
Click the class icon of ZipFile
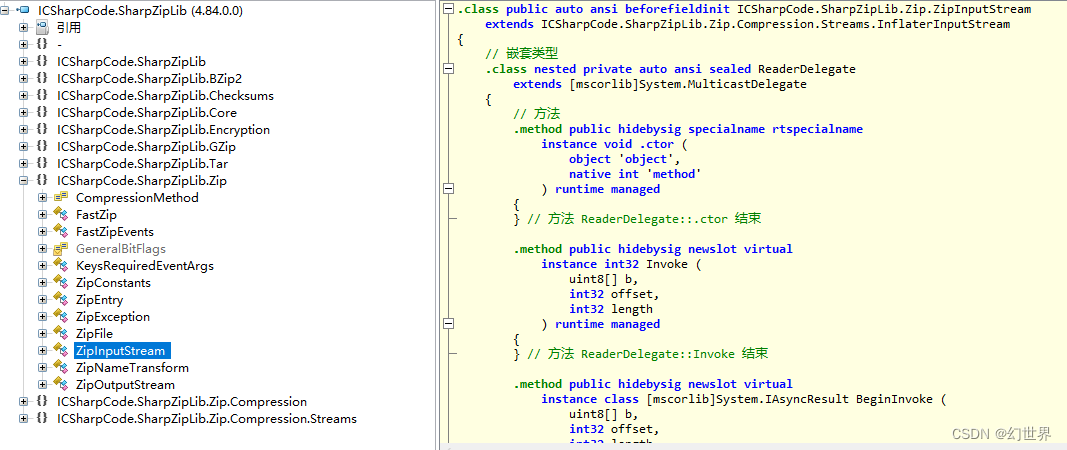tap(61, 334)
